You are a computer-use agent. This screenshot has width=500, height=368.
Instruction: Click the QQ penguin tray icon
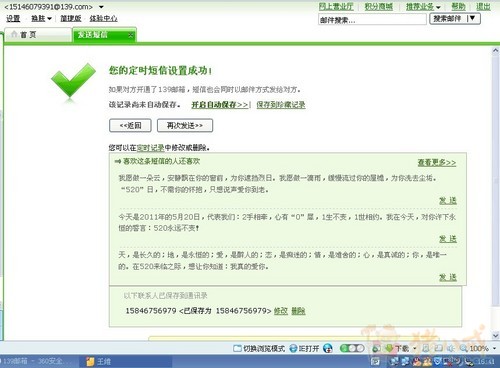pos(416,362)
